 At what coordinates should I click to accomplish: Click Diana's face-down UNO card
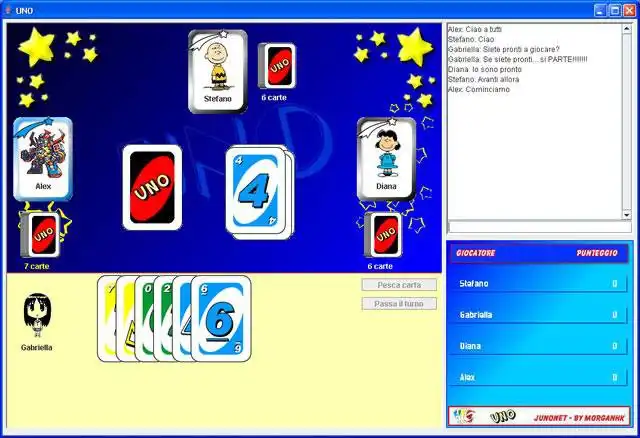pos(383,235)
